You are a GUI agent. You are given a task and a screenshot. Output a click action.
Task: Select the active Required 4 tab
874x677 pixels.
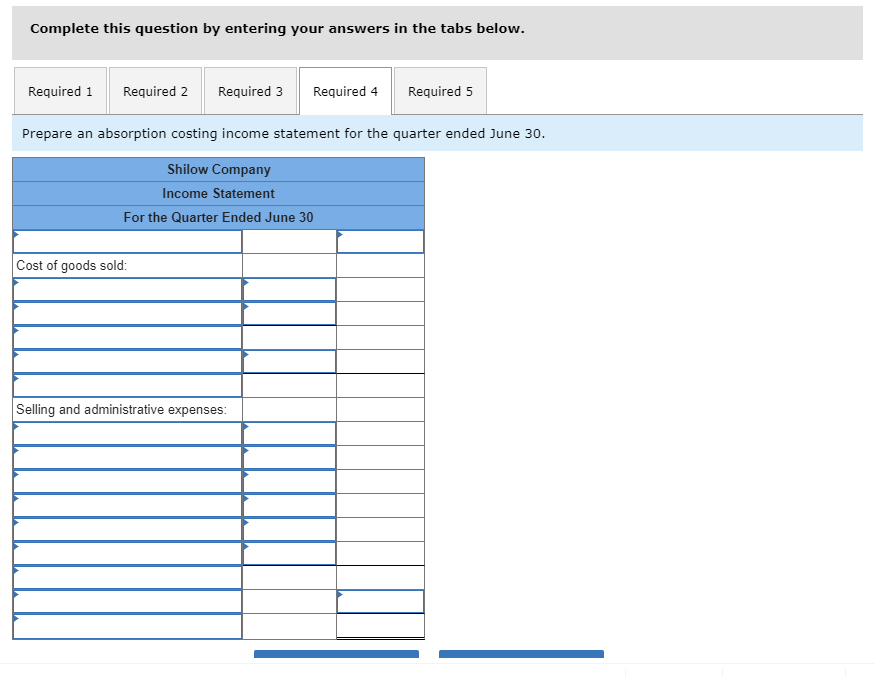coord(345,91)
